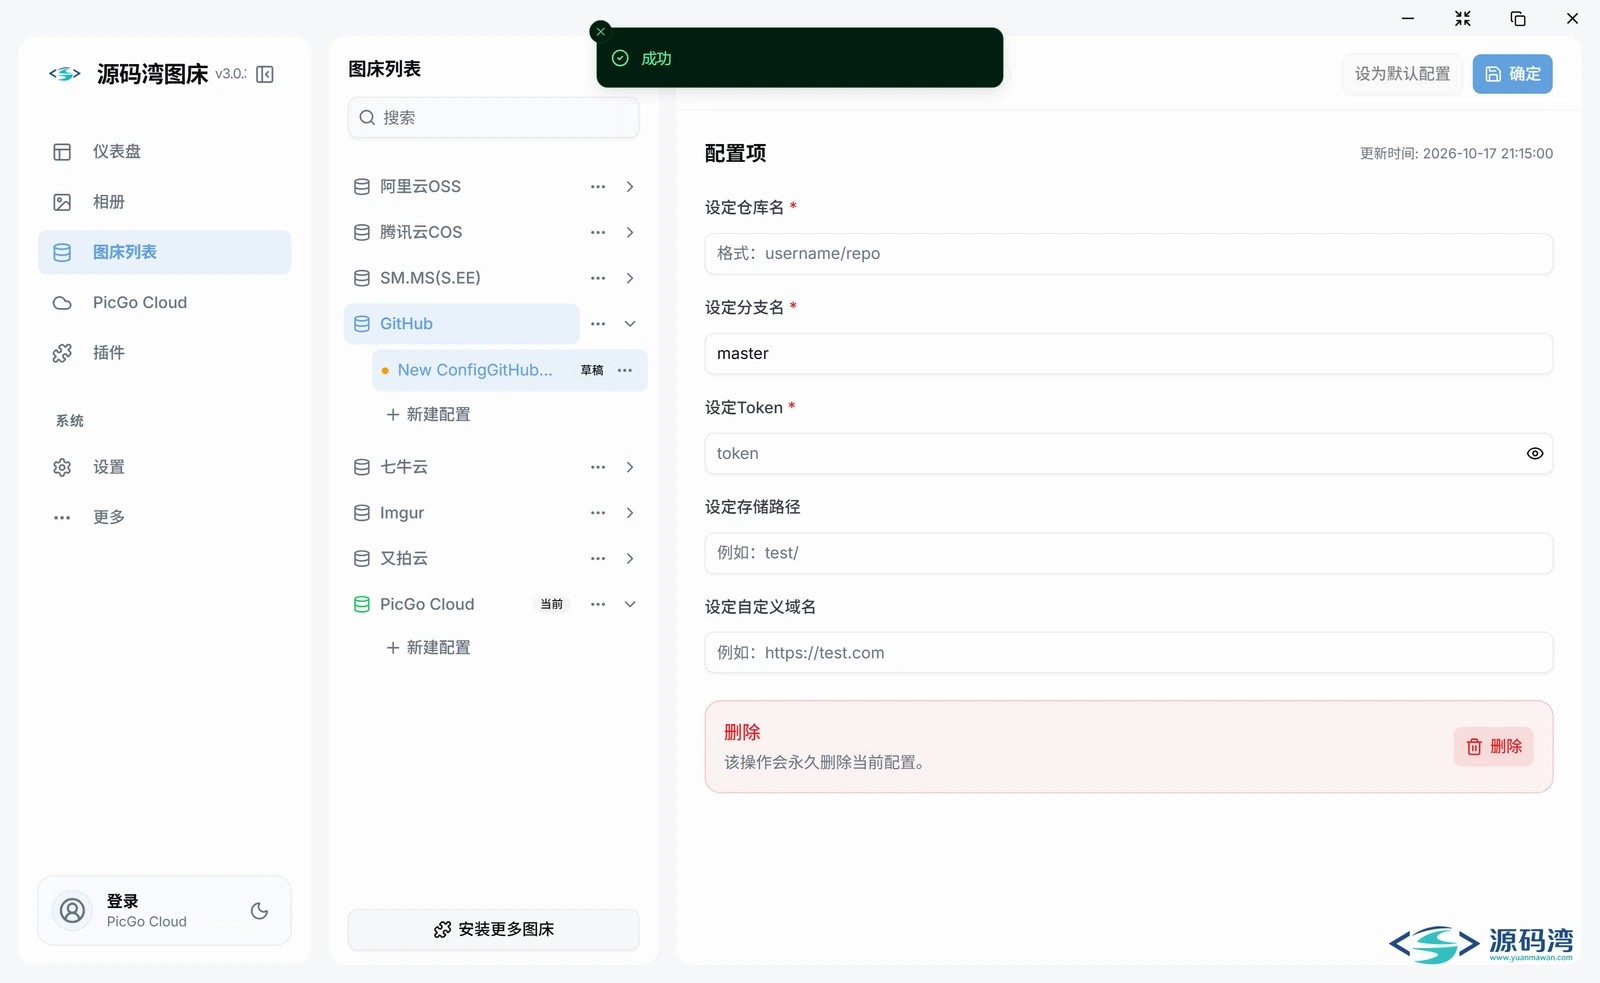Focus custom domain https://test.com field
The height and width of the screenshot is (983, 1600).
coord(1128,653)
